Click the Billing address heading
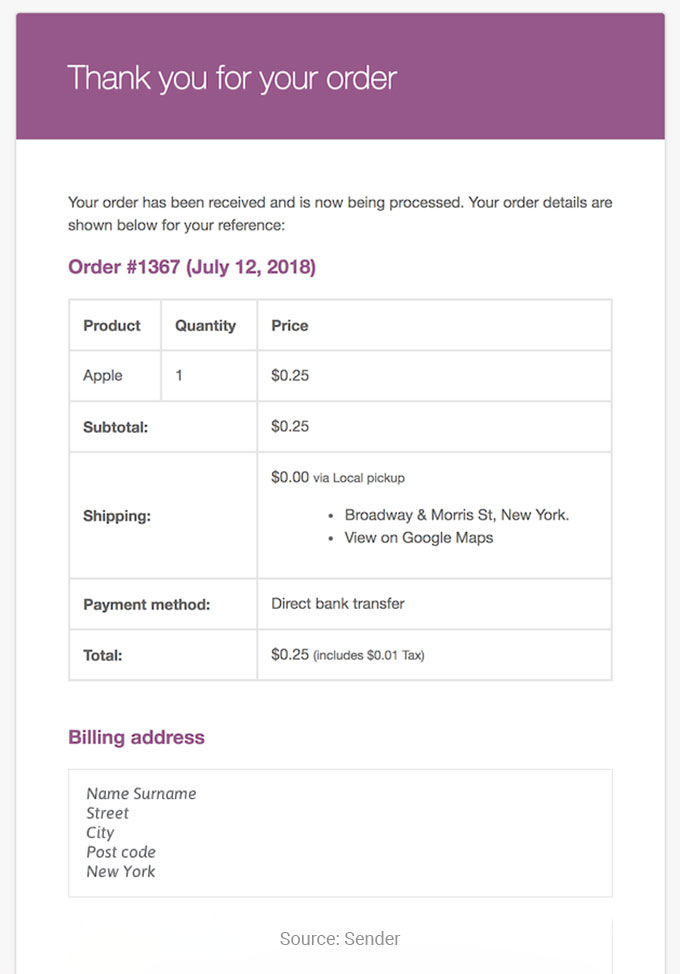The width and height of the screenshot is (680, 974). pos(137,737)
